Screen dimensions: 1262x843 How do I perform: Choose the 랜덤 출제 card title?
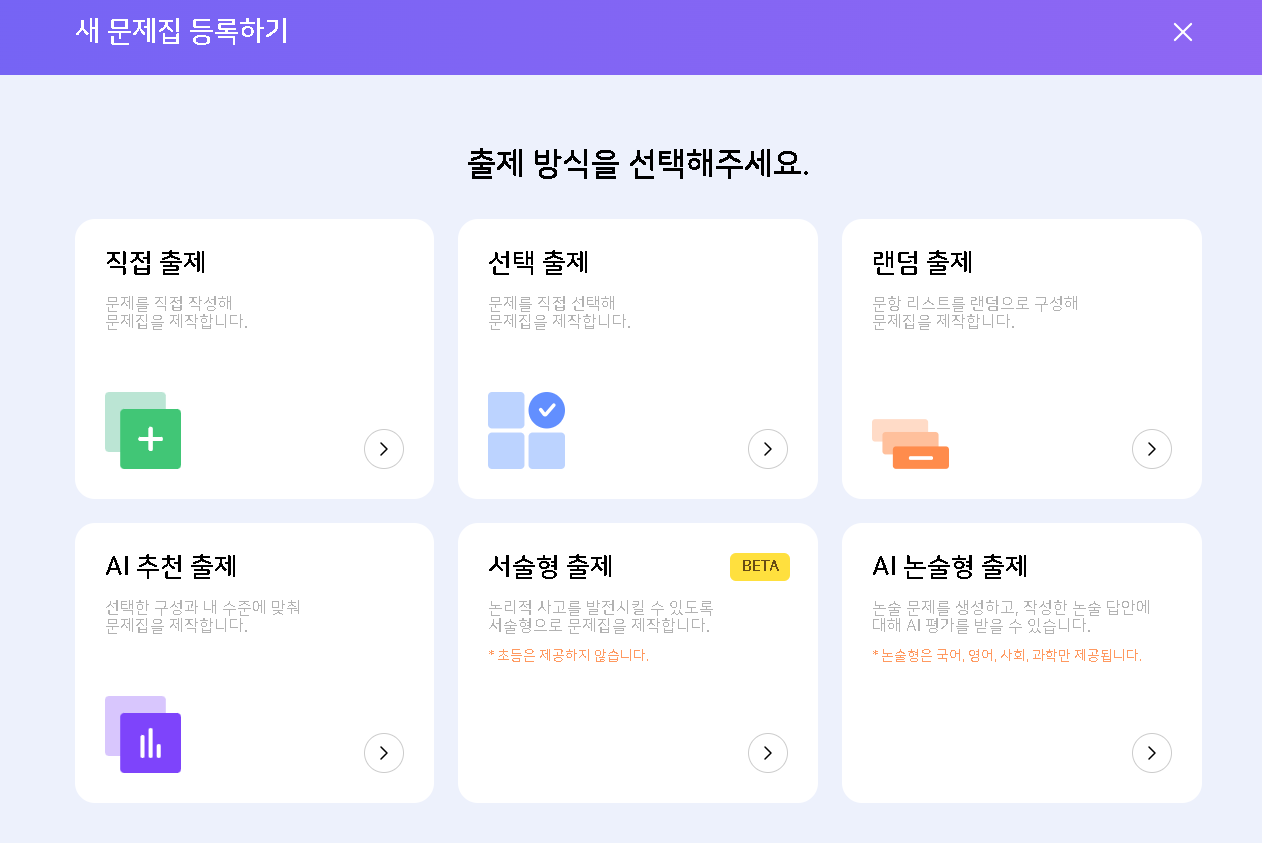[x=923, y=263]
